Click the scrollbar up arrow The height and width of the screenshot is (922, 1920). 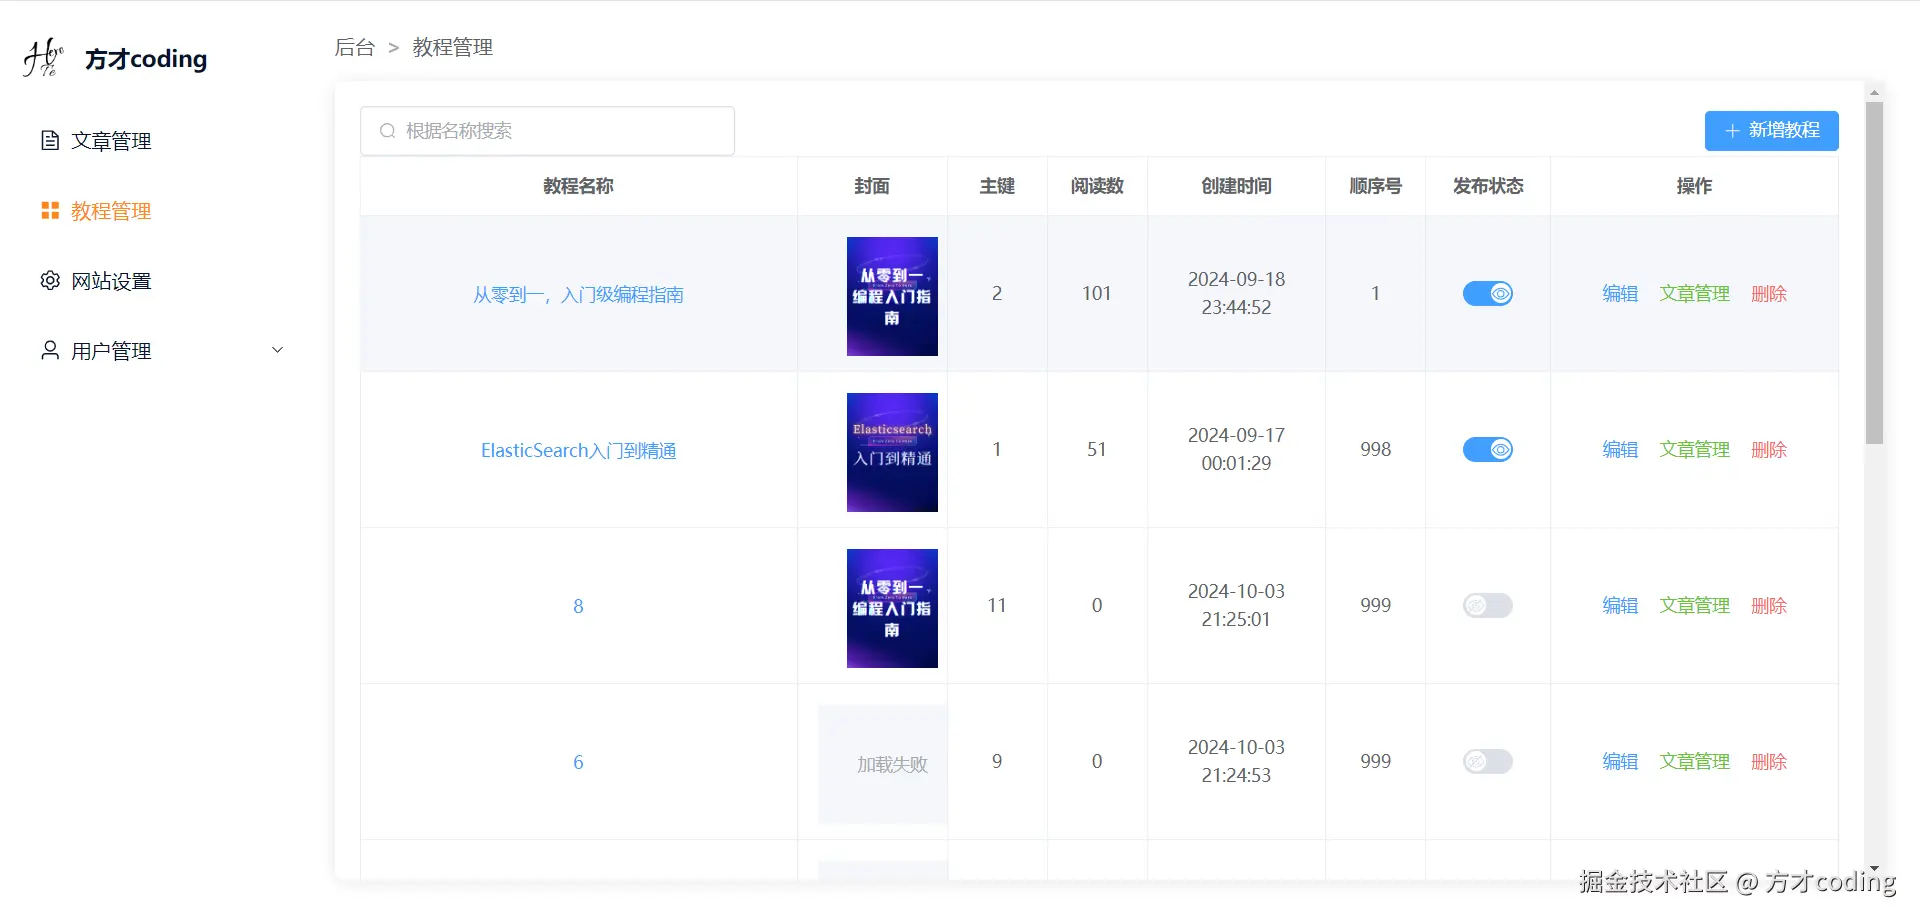[1875, 92]
